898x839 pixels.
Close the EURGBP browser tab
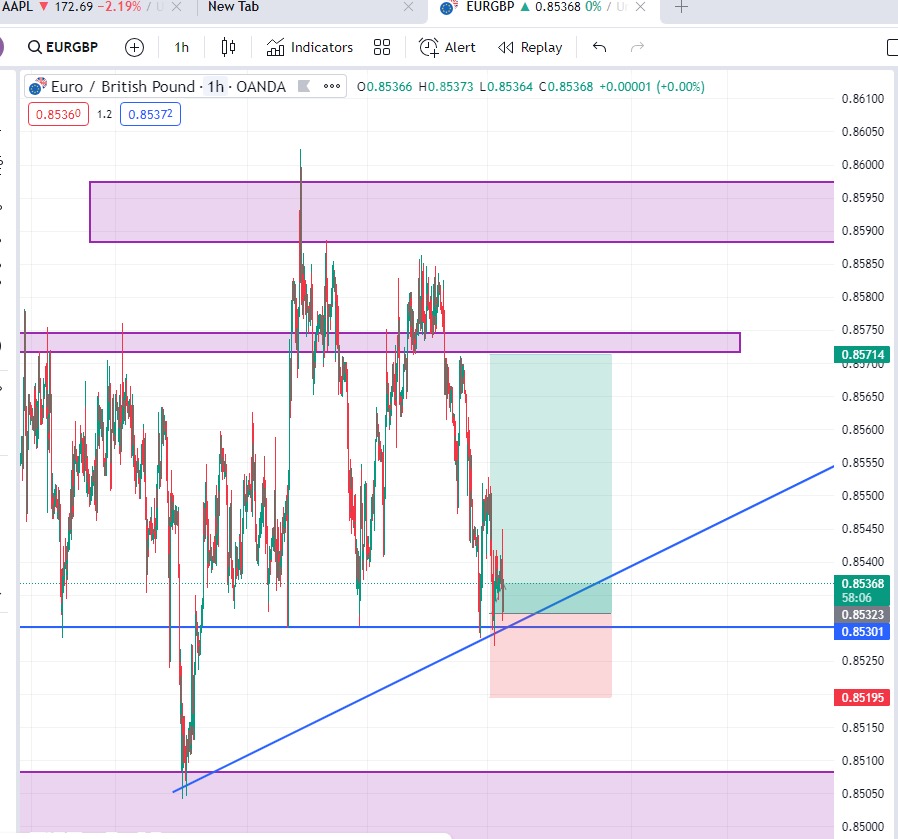tap(641, 7)
